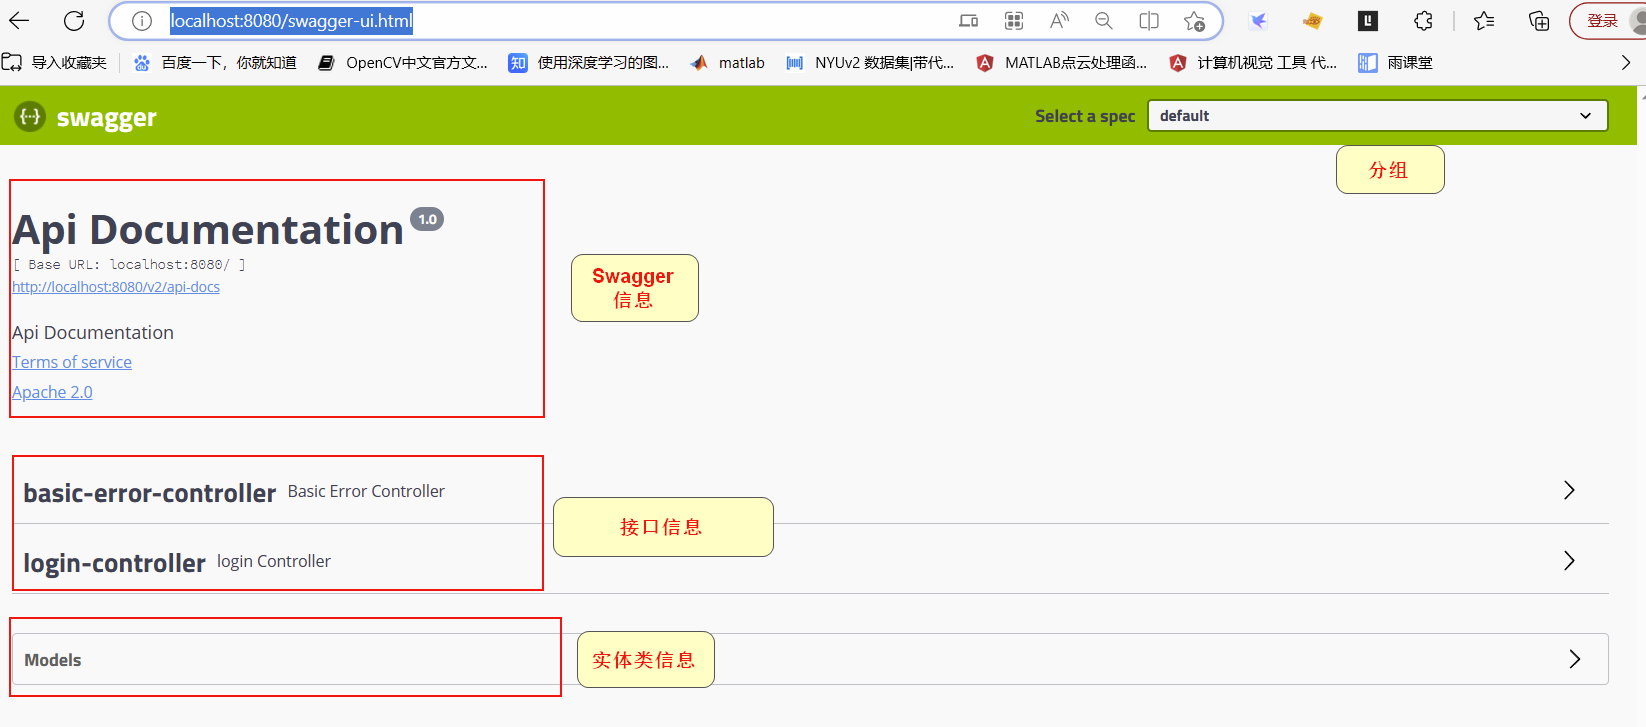Viewport: 1646px width, 727px height.
Task: View site information icon in address bar
Action: point(142,20)
